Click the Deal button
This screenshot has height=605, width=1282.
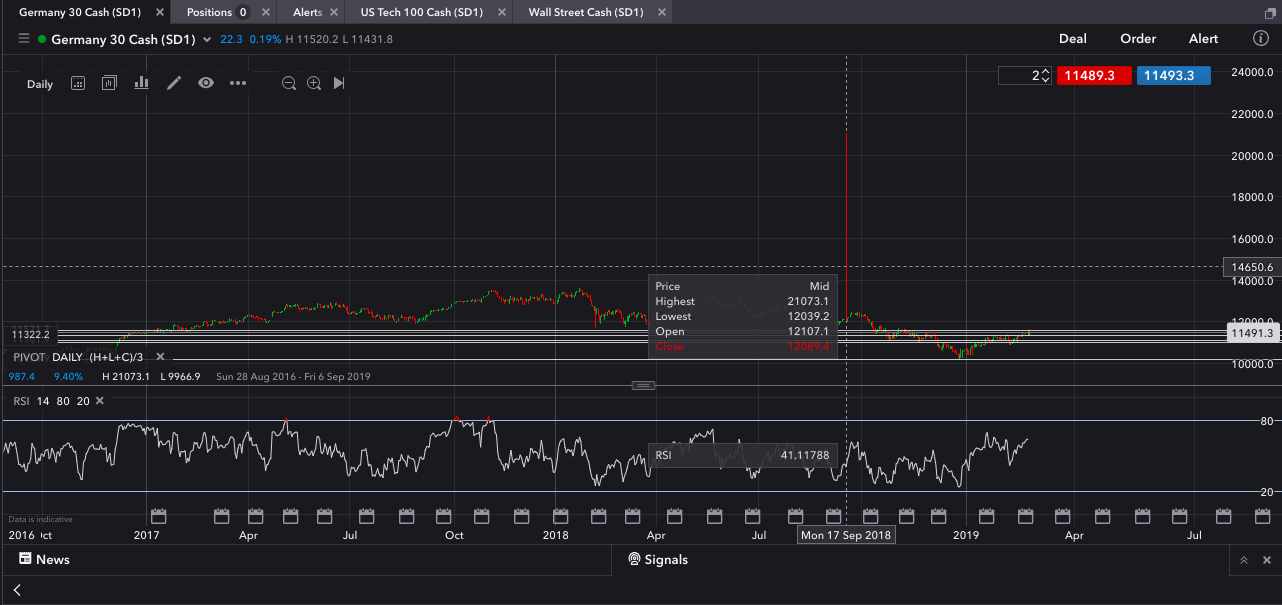pos(1073,38)
